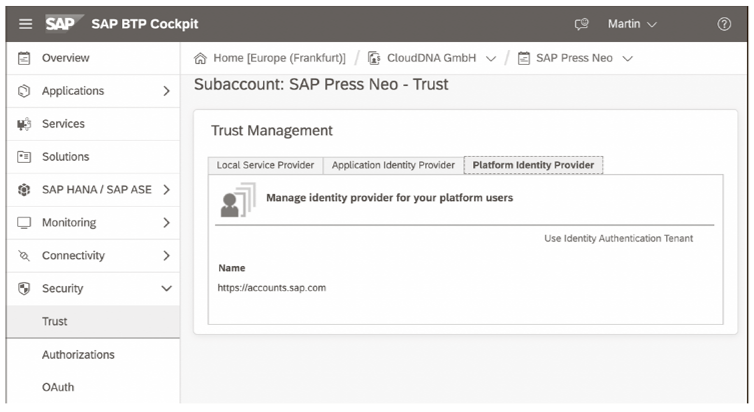This screenshot has height=412, width=754.
Task: Click the SAP logo
Action: 60,24
